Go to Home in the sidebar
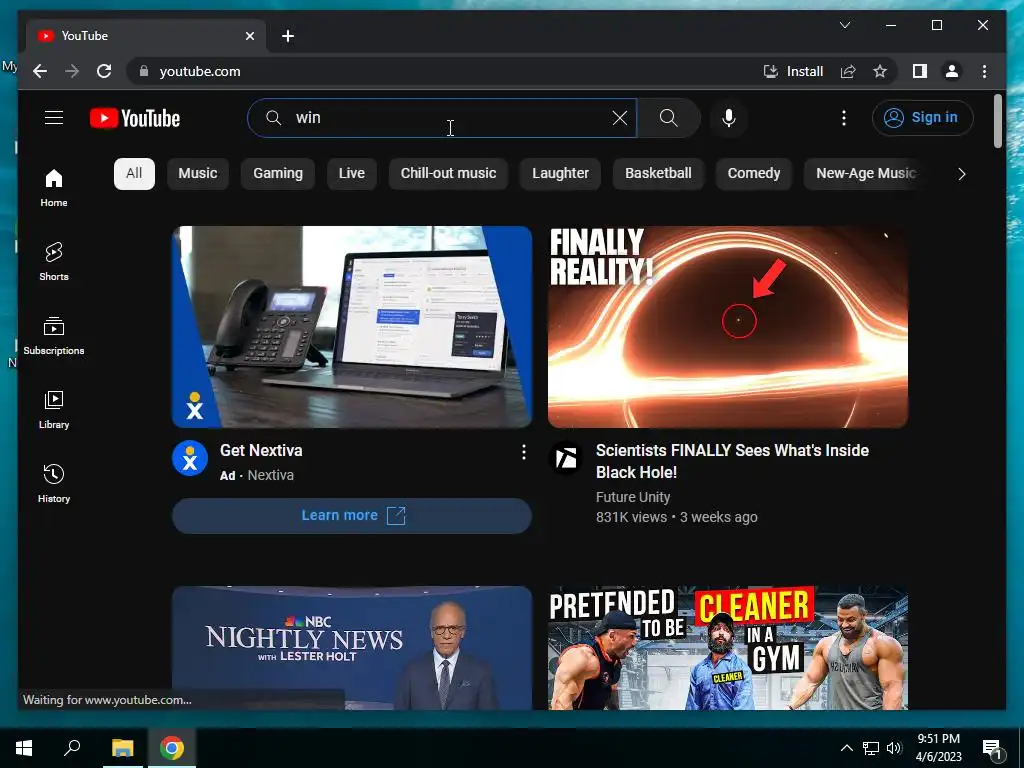The width and height of the screenshot is (1024, 768). [54, 188]
